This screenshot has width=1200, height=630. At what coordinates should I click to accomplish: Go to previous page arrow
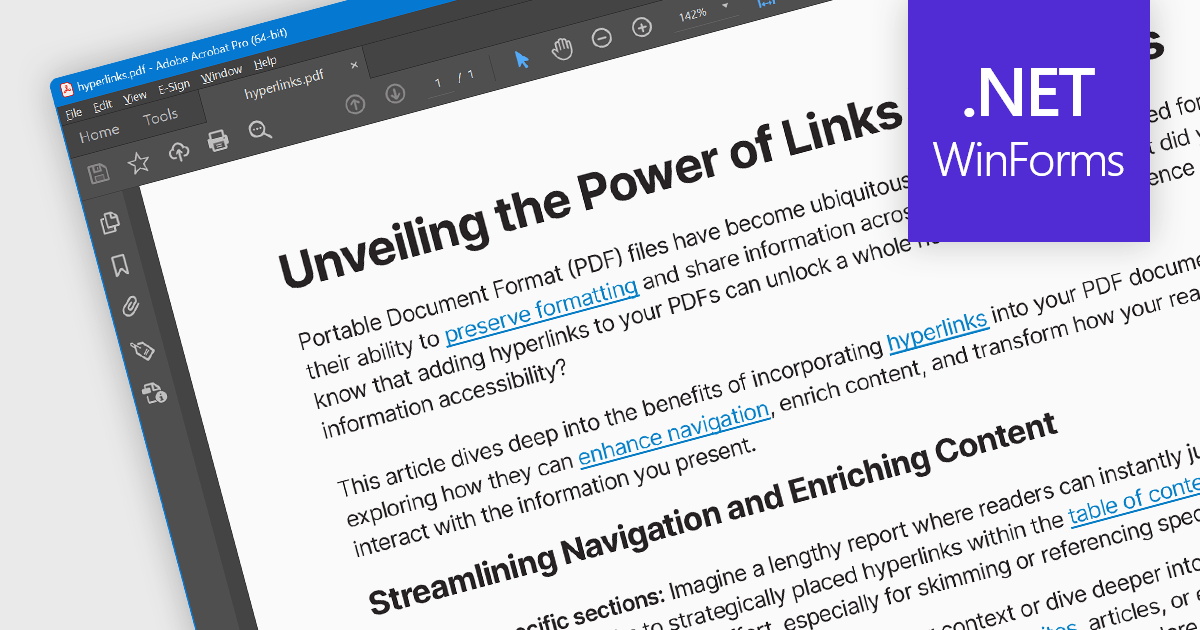coord(354,103)
